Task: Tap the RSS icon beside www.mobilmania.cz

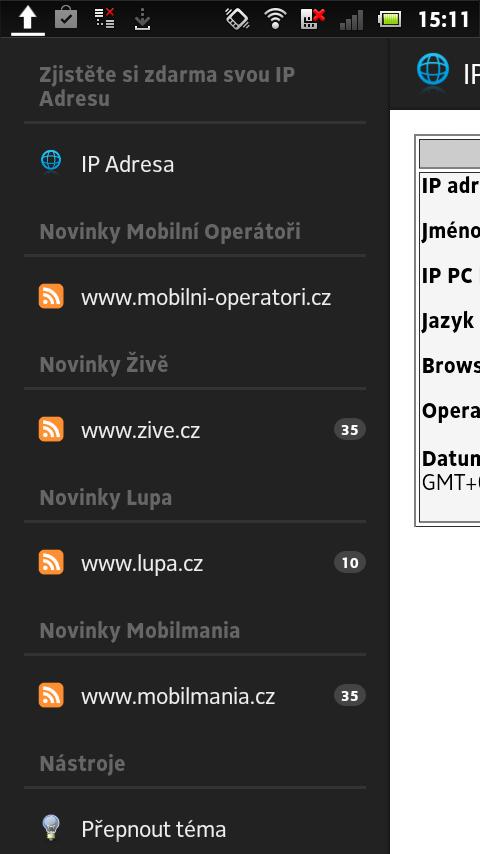Action: tap(51, 696)
